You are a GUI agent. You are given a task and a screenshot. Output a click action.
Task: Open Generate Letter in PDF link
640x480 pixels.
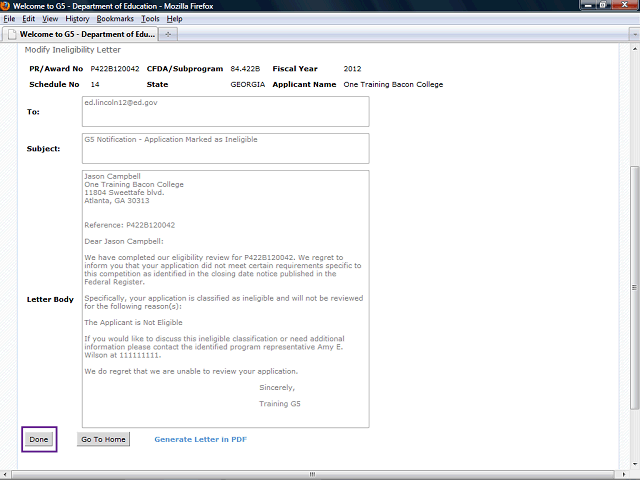pyautogui.click(x=200, y=439)
